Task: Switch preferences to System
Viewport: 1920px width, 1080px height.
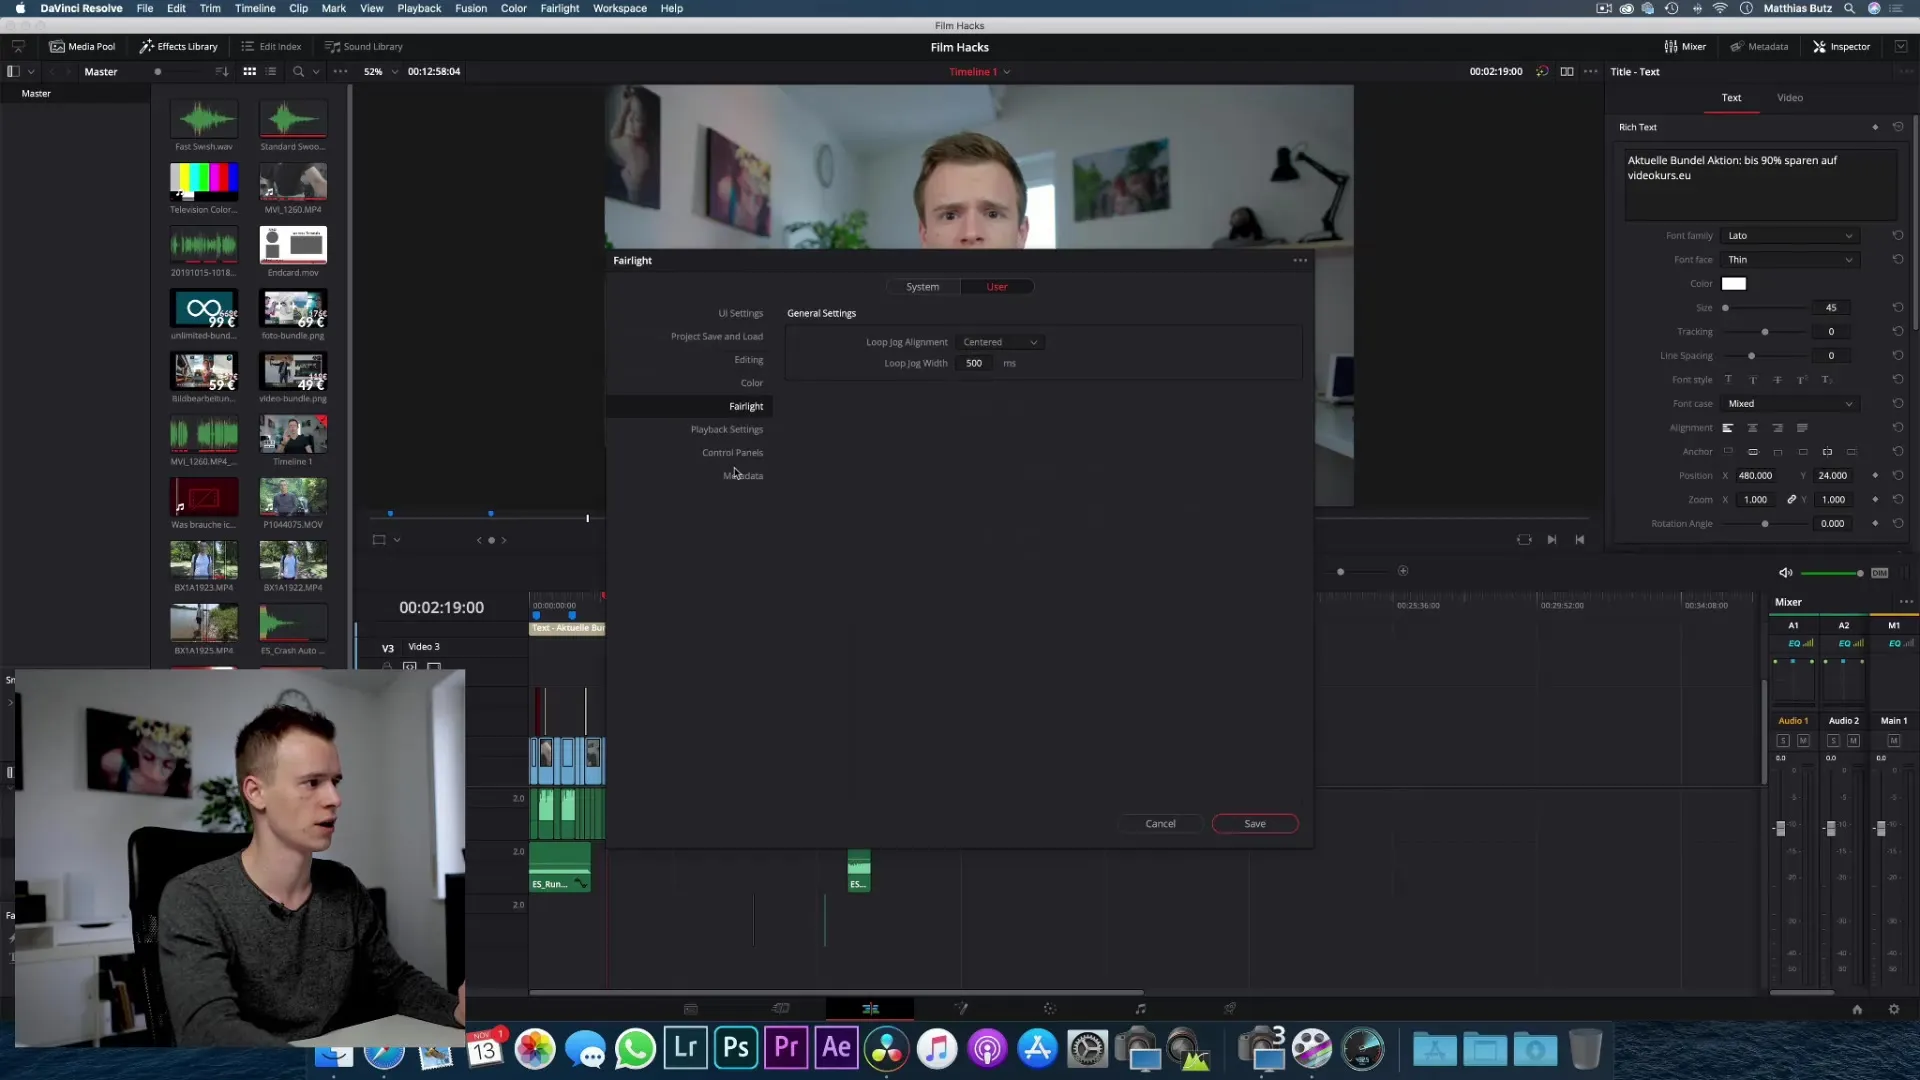Action: tap(923, 287)
